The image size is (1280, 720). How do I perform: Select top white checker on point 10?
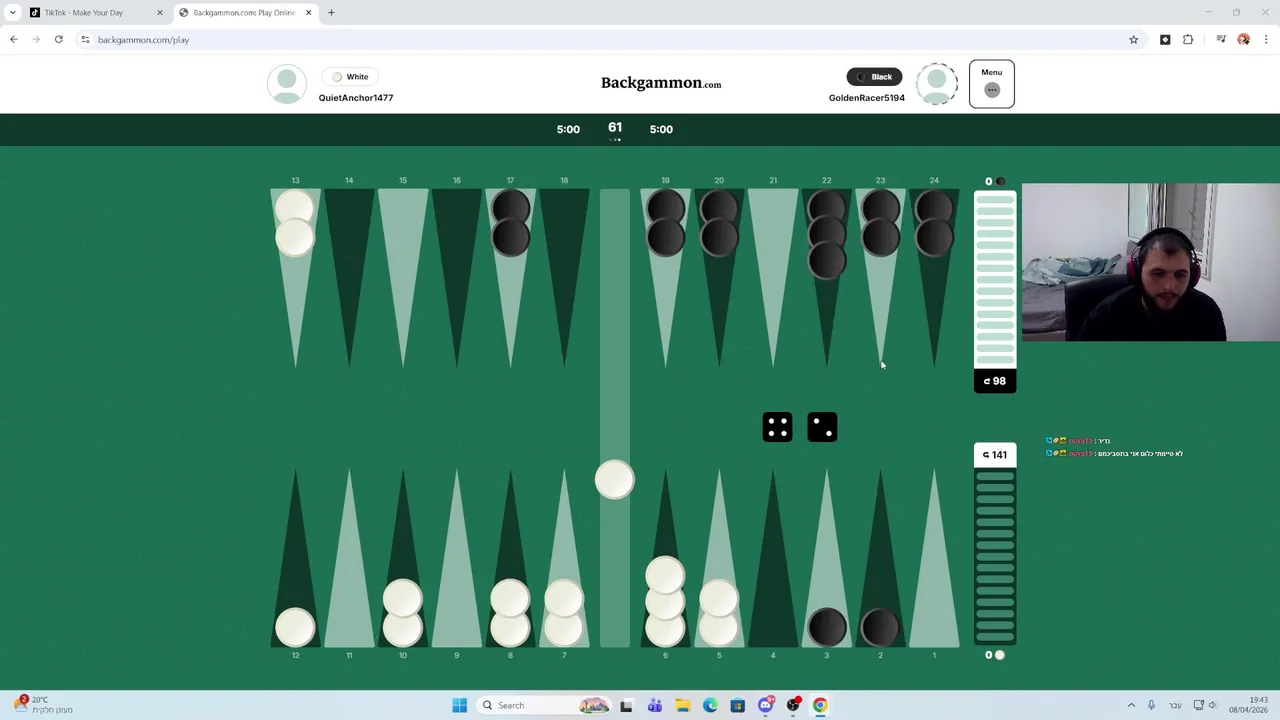[403, 598]
